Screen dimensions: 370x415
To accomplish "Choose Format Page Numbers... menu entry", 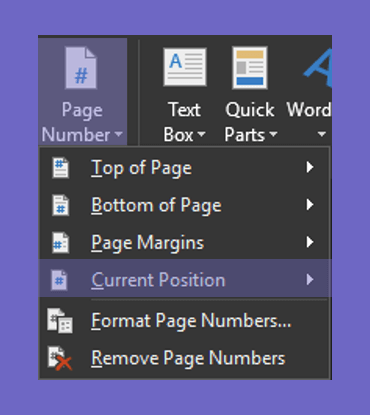I will (x=185, y=321).
